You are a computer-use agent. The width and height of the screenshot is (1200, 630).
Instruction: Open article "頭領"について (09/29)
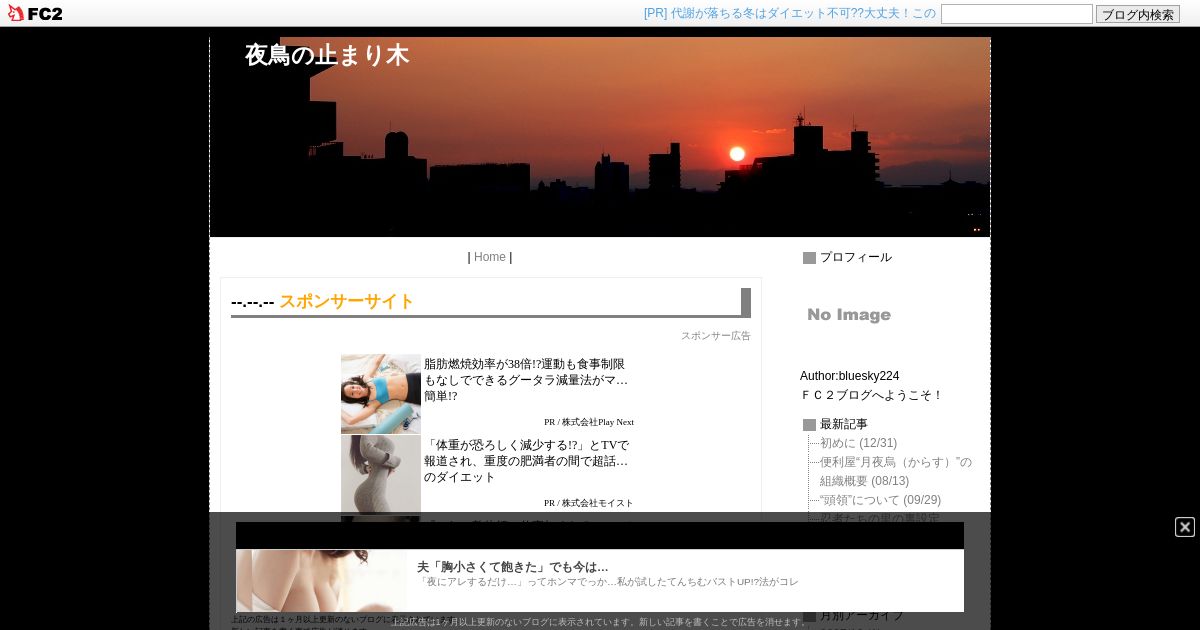(880, 500)
